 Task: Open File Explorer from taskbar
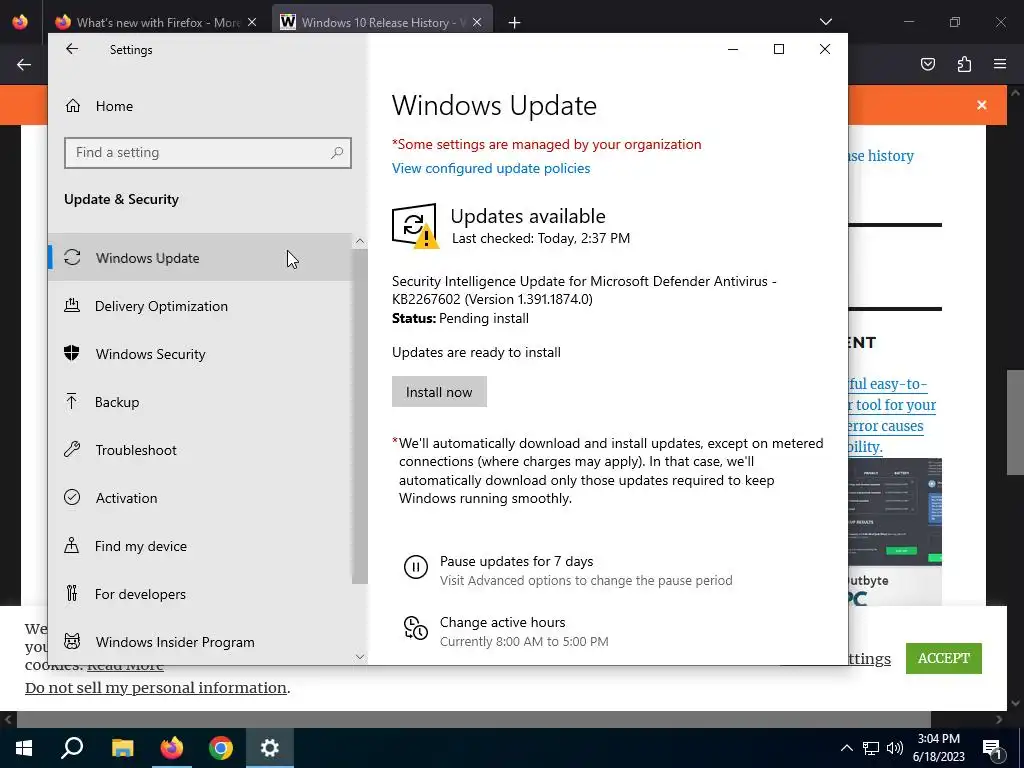coord(122,748)
